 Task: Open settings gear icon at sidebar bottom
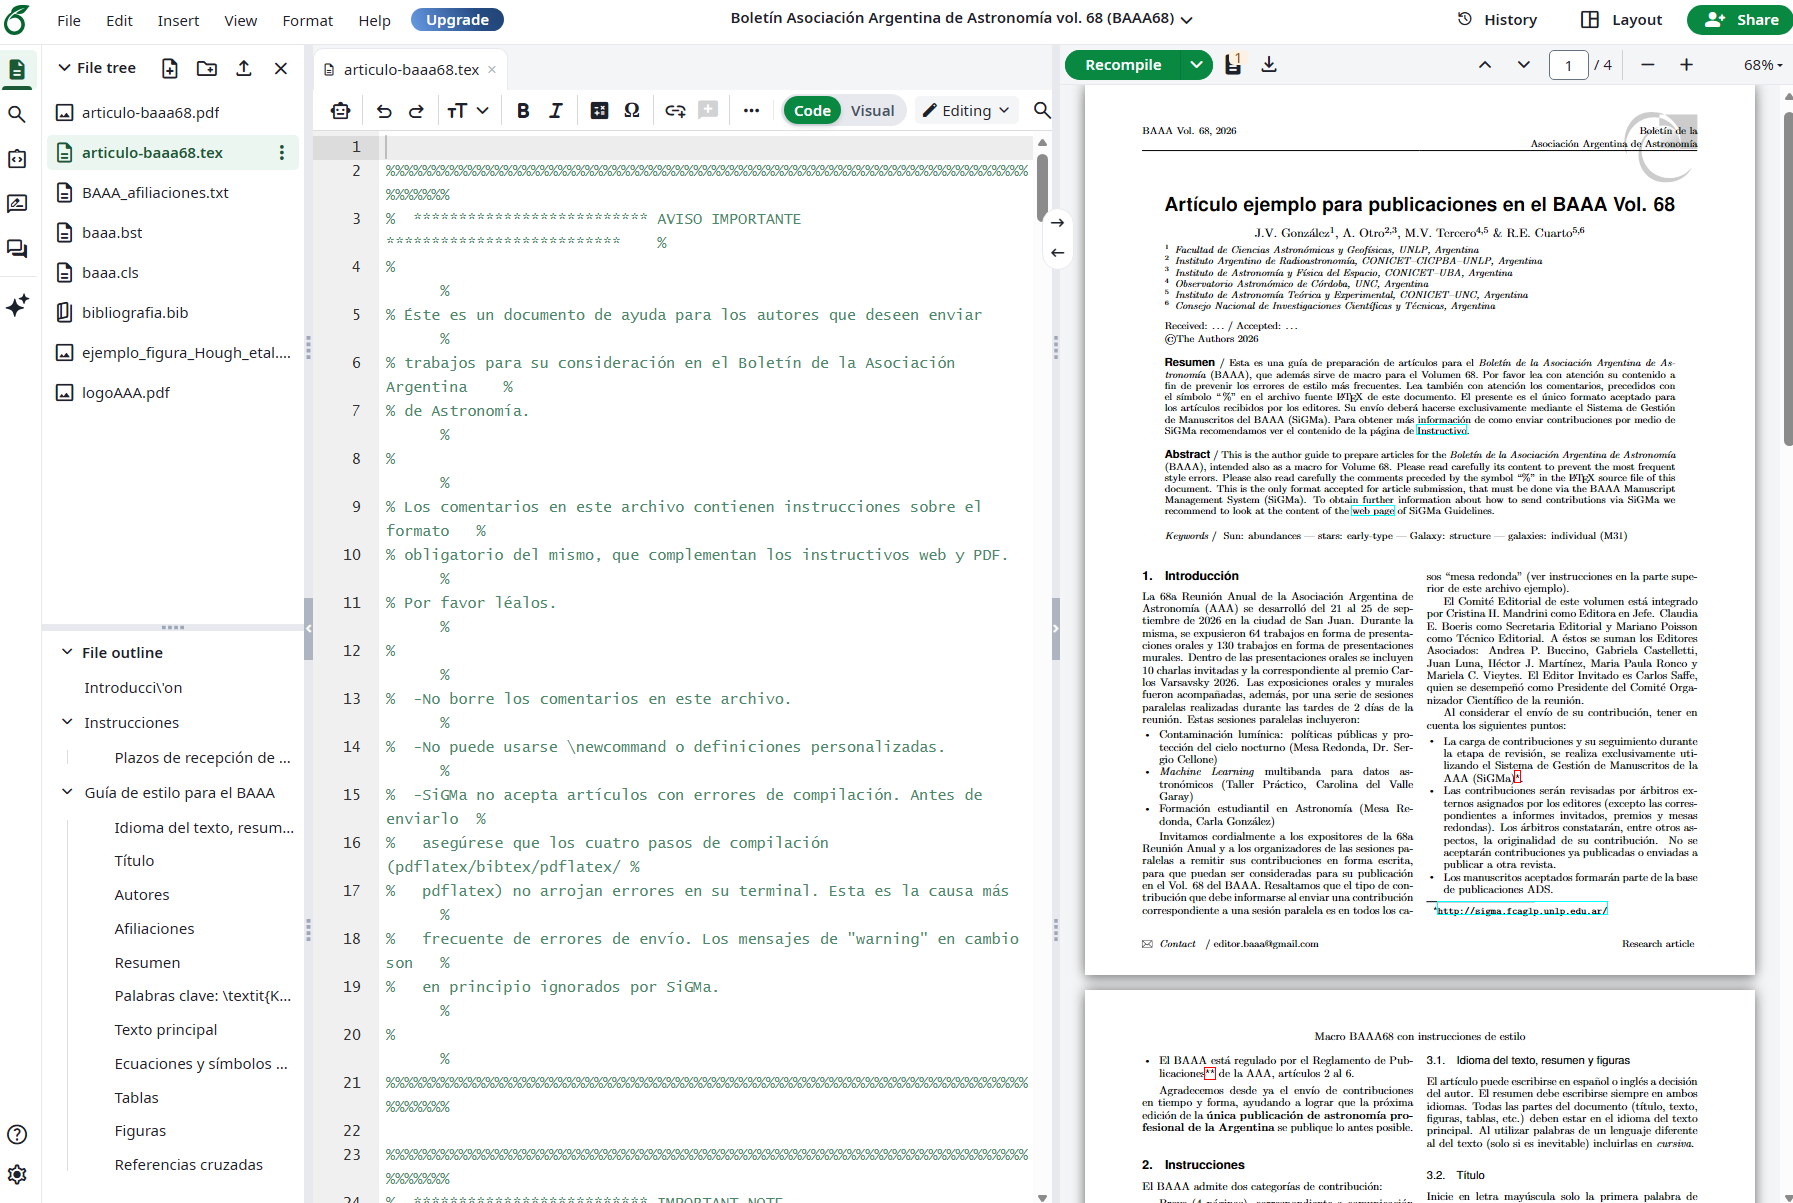point(17,1174)
